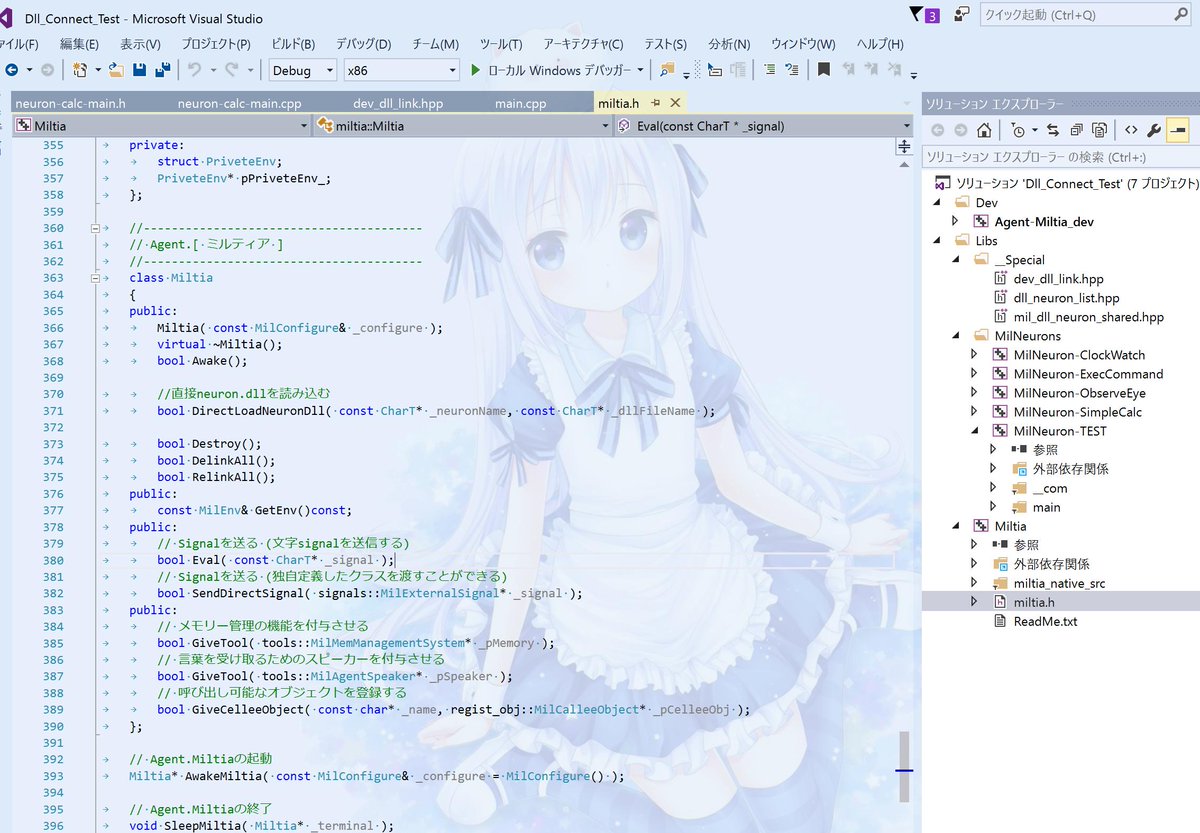Open the ヘルプ(H) menu
This screenshot has width=1200, height=833.
[880, 44]
